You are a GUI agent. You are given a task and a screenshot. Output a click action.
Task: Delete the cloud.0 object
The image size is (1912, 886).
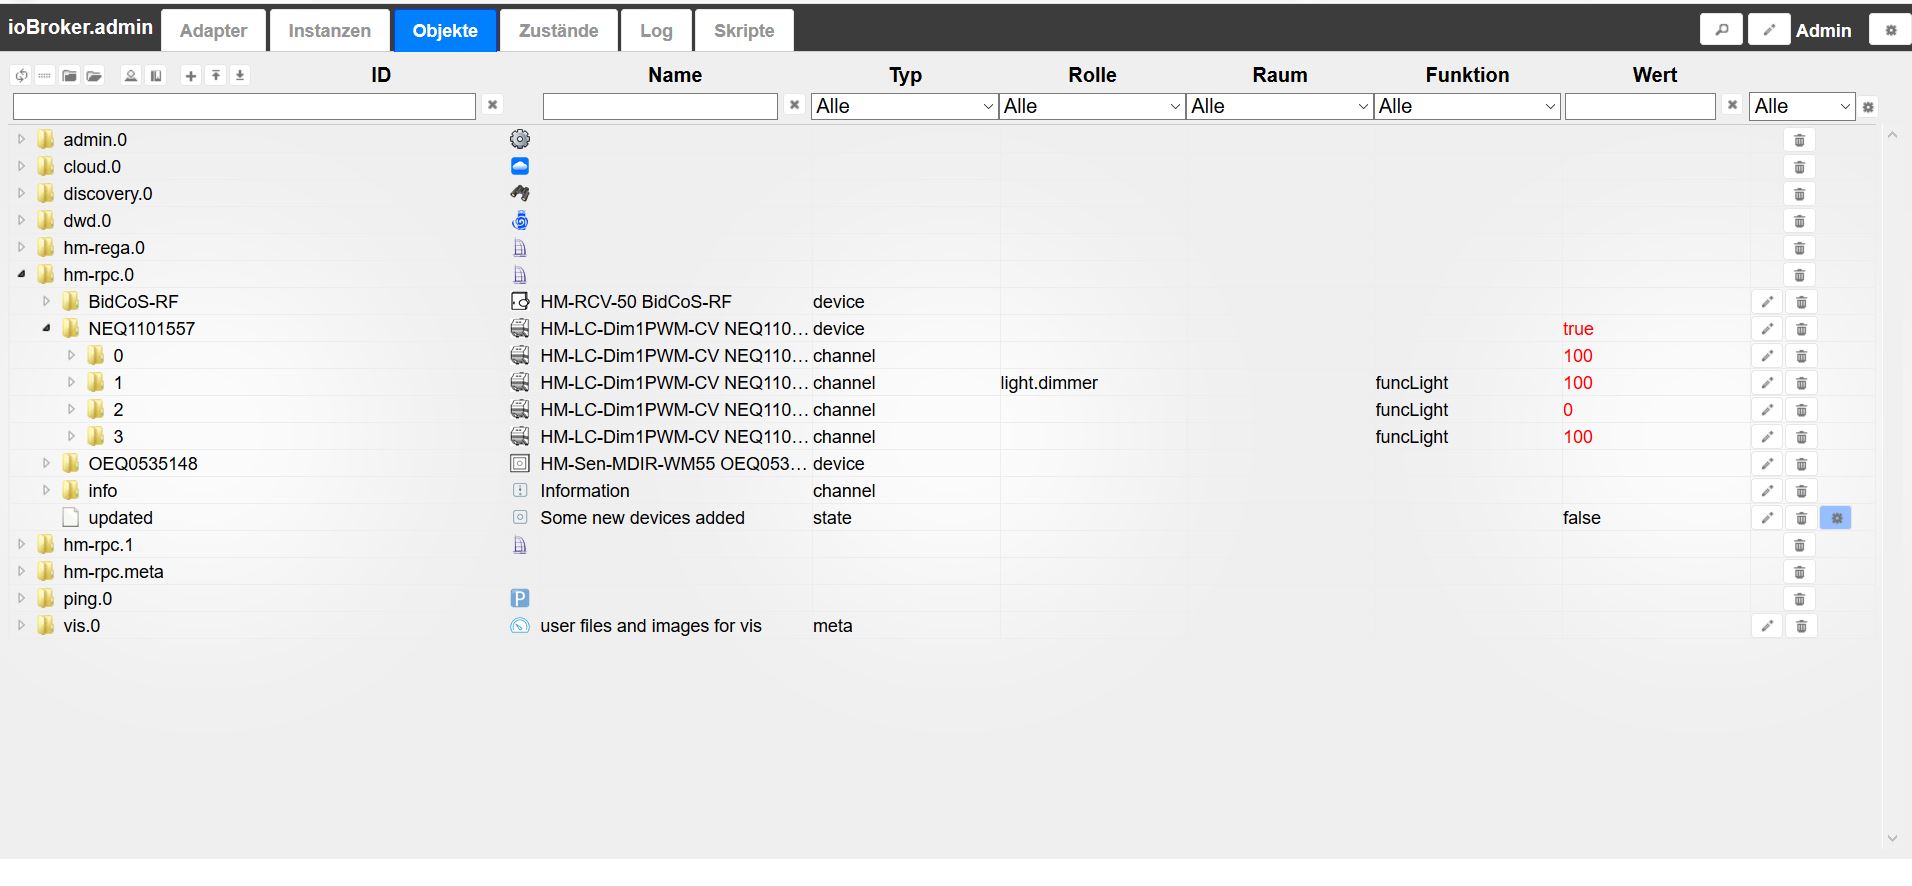[1799, 167]
